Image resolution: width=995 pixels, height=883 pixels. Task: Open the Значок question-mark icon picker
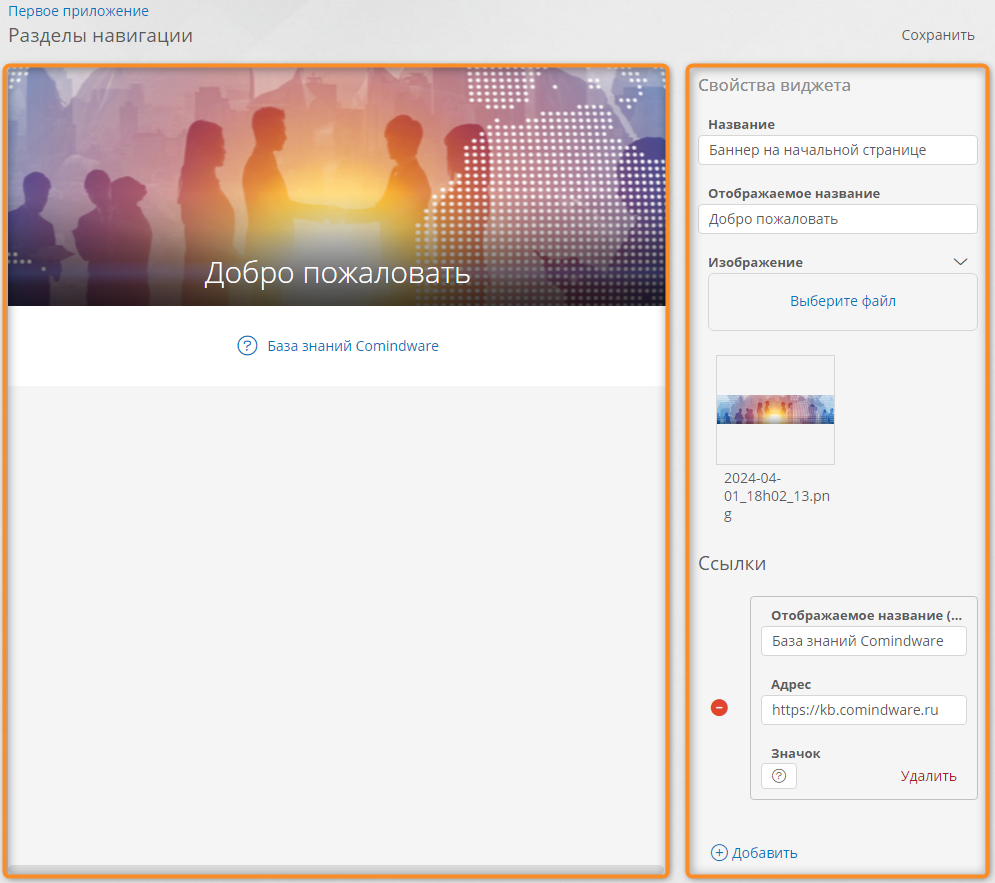coord(779,776)
